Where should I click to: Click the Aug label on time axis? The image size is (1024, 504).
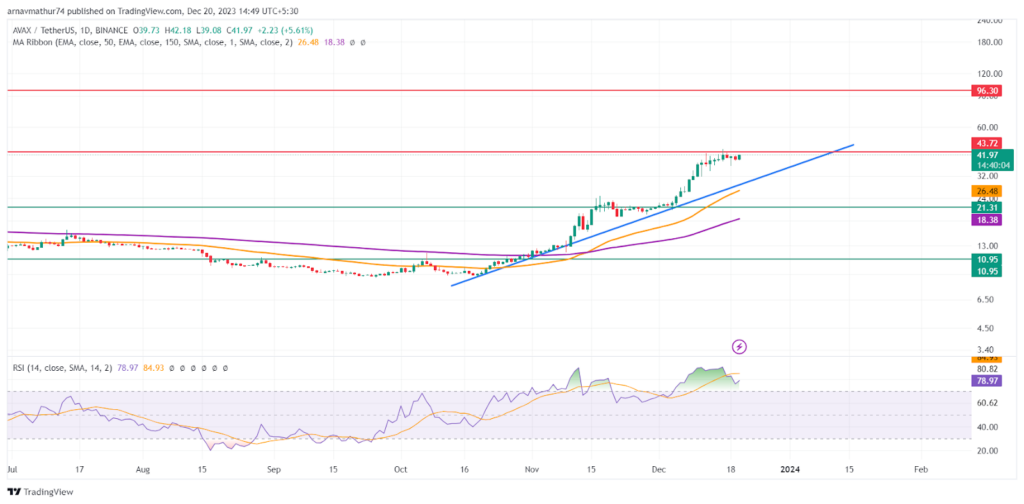point(144,469)
